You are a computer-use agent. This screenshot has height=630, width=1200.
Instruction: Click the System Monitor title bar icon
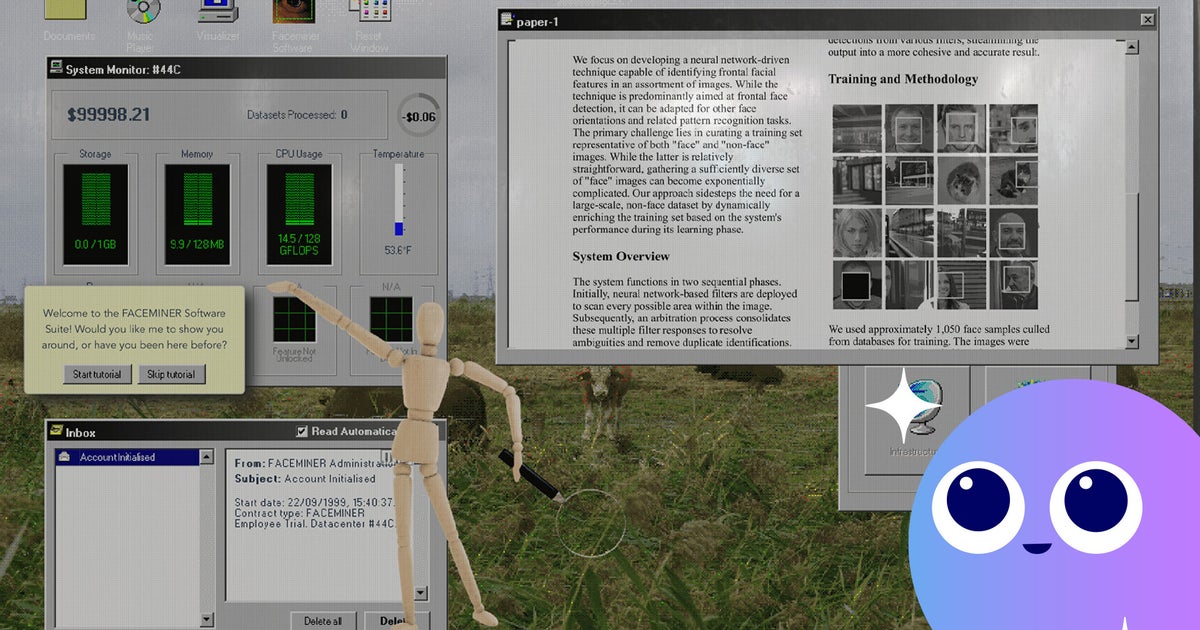(x=55, y=69)
